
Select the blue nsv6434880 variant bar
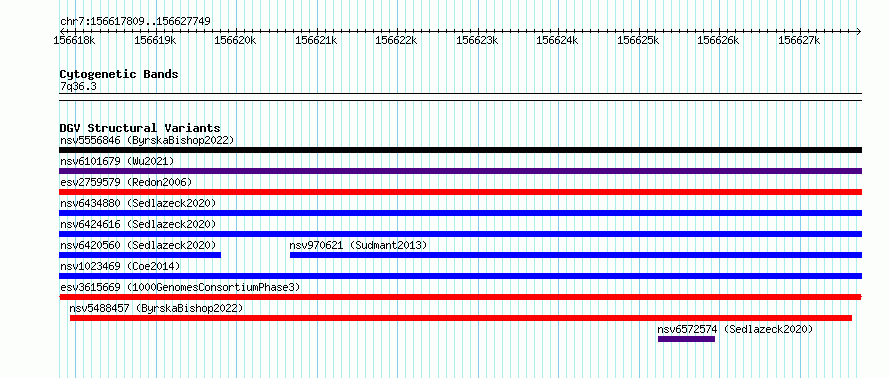tap(460, 213)
